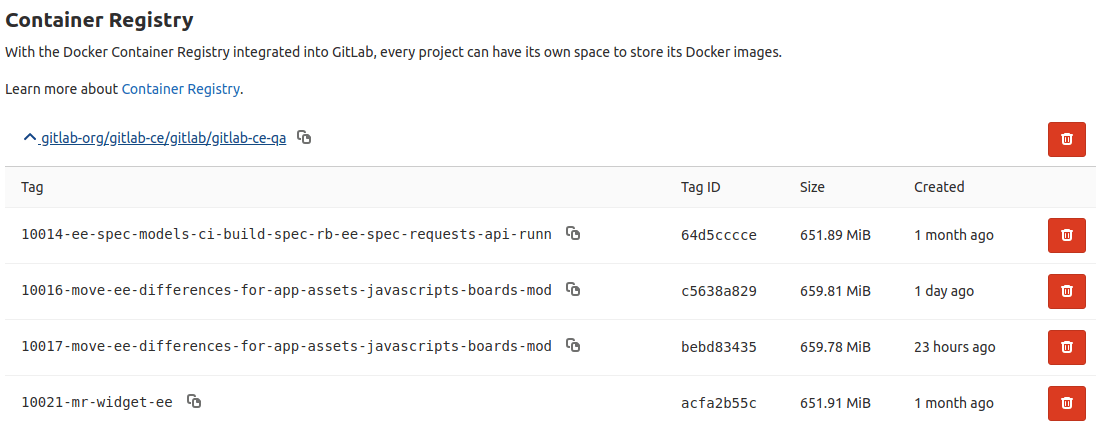Click tag ID 64d5cccce
This screenshot has height=425, width=1096.
(x=718, y=235)
